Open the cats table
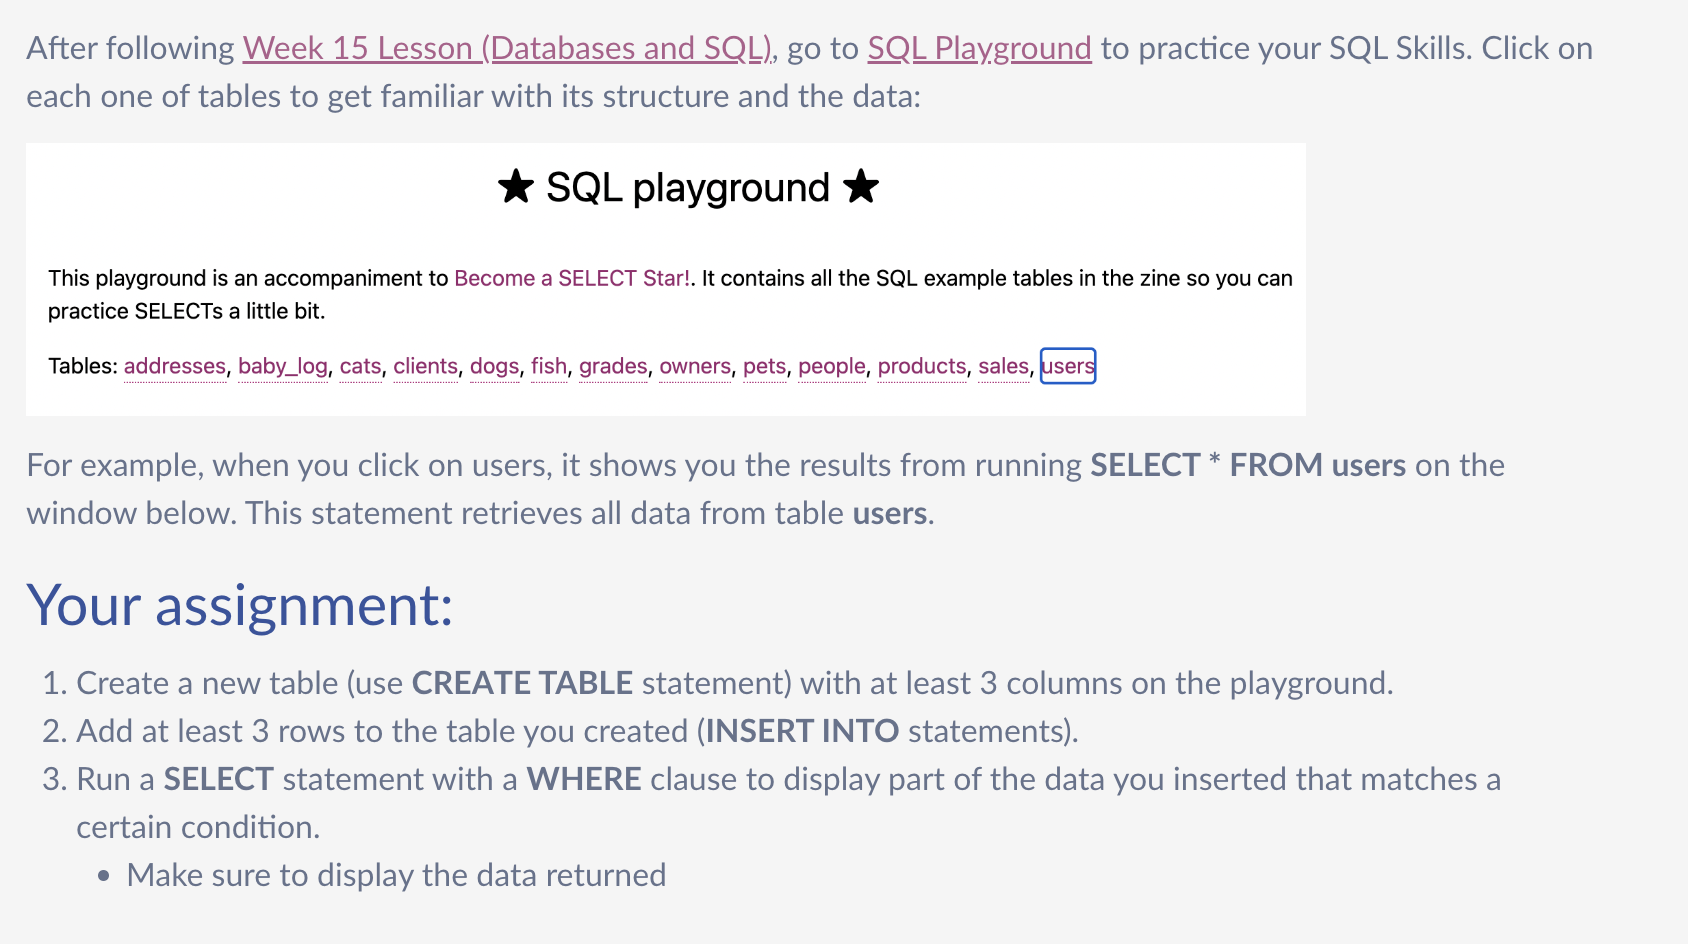The height and width of the screenshot is (944, 1688). click(360, 366)
